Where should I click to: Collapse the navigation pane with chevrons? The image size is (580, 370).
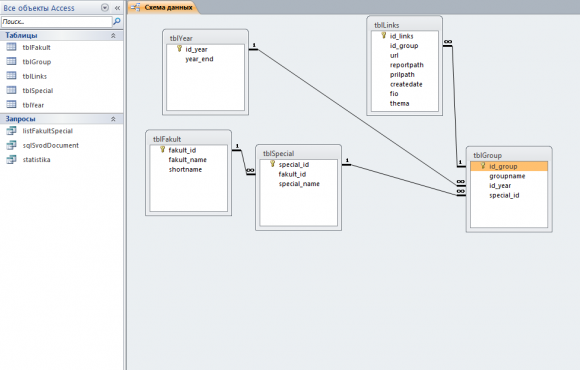[x=117, y=8]
